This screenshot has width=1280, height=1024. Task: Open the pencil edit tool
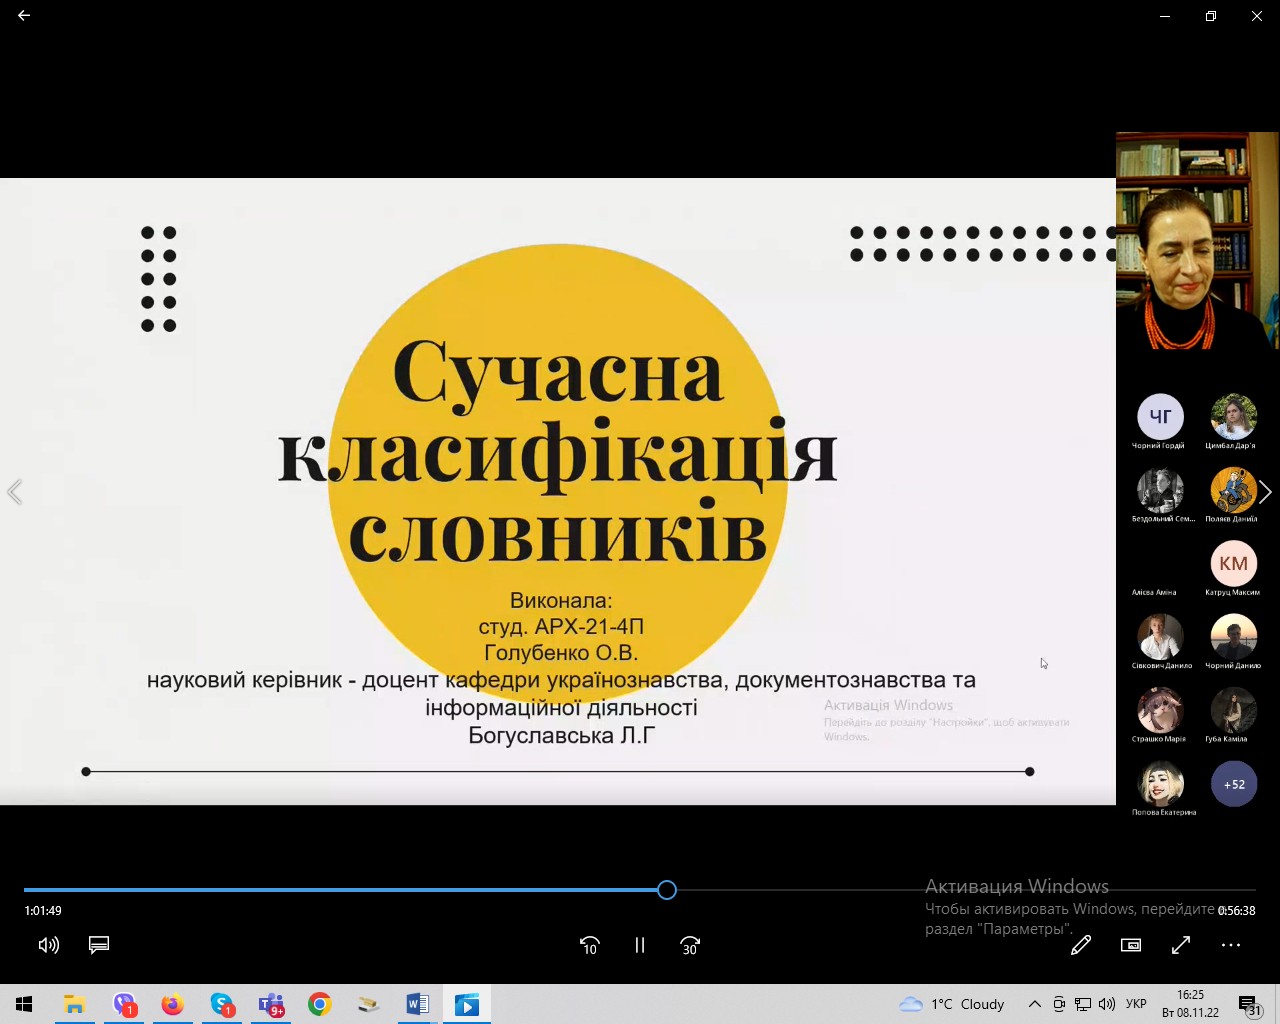(x=1081, y=945)
